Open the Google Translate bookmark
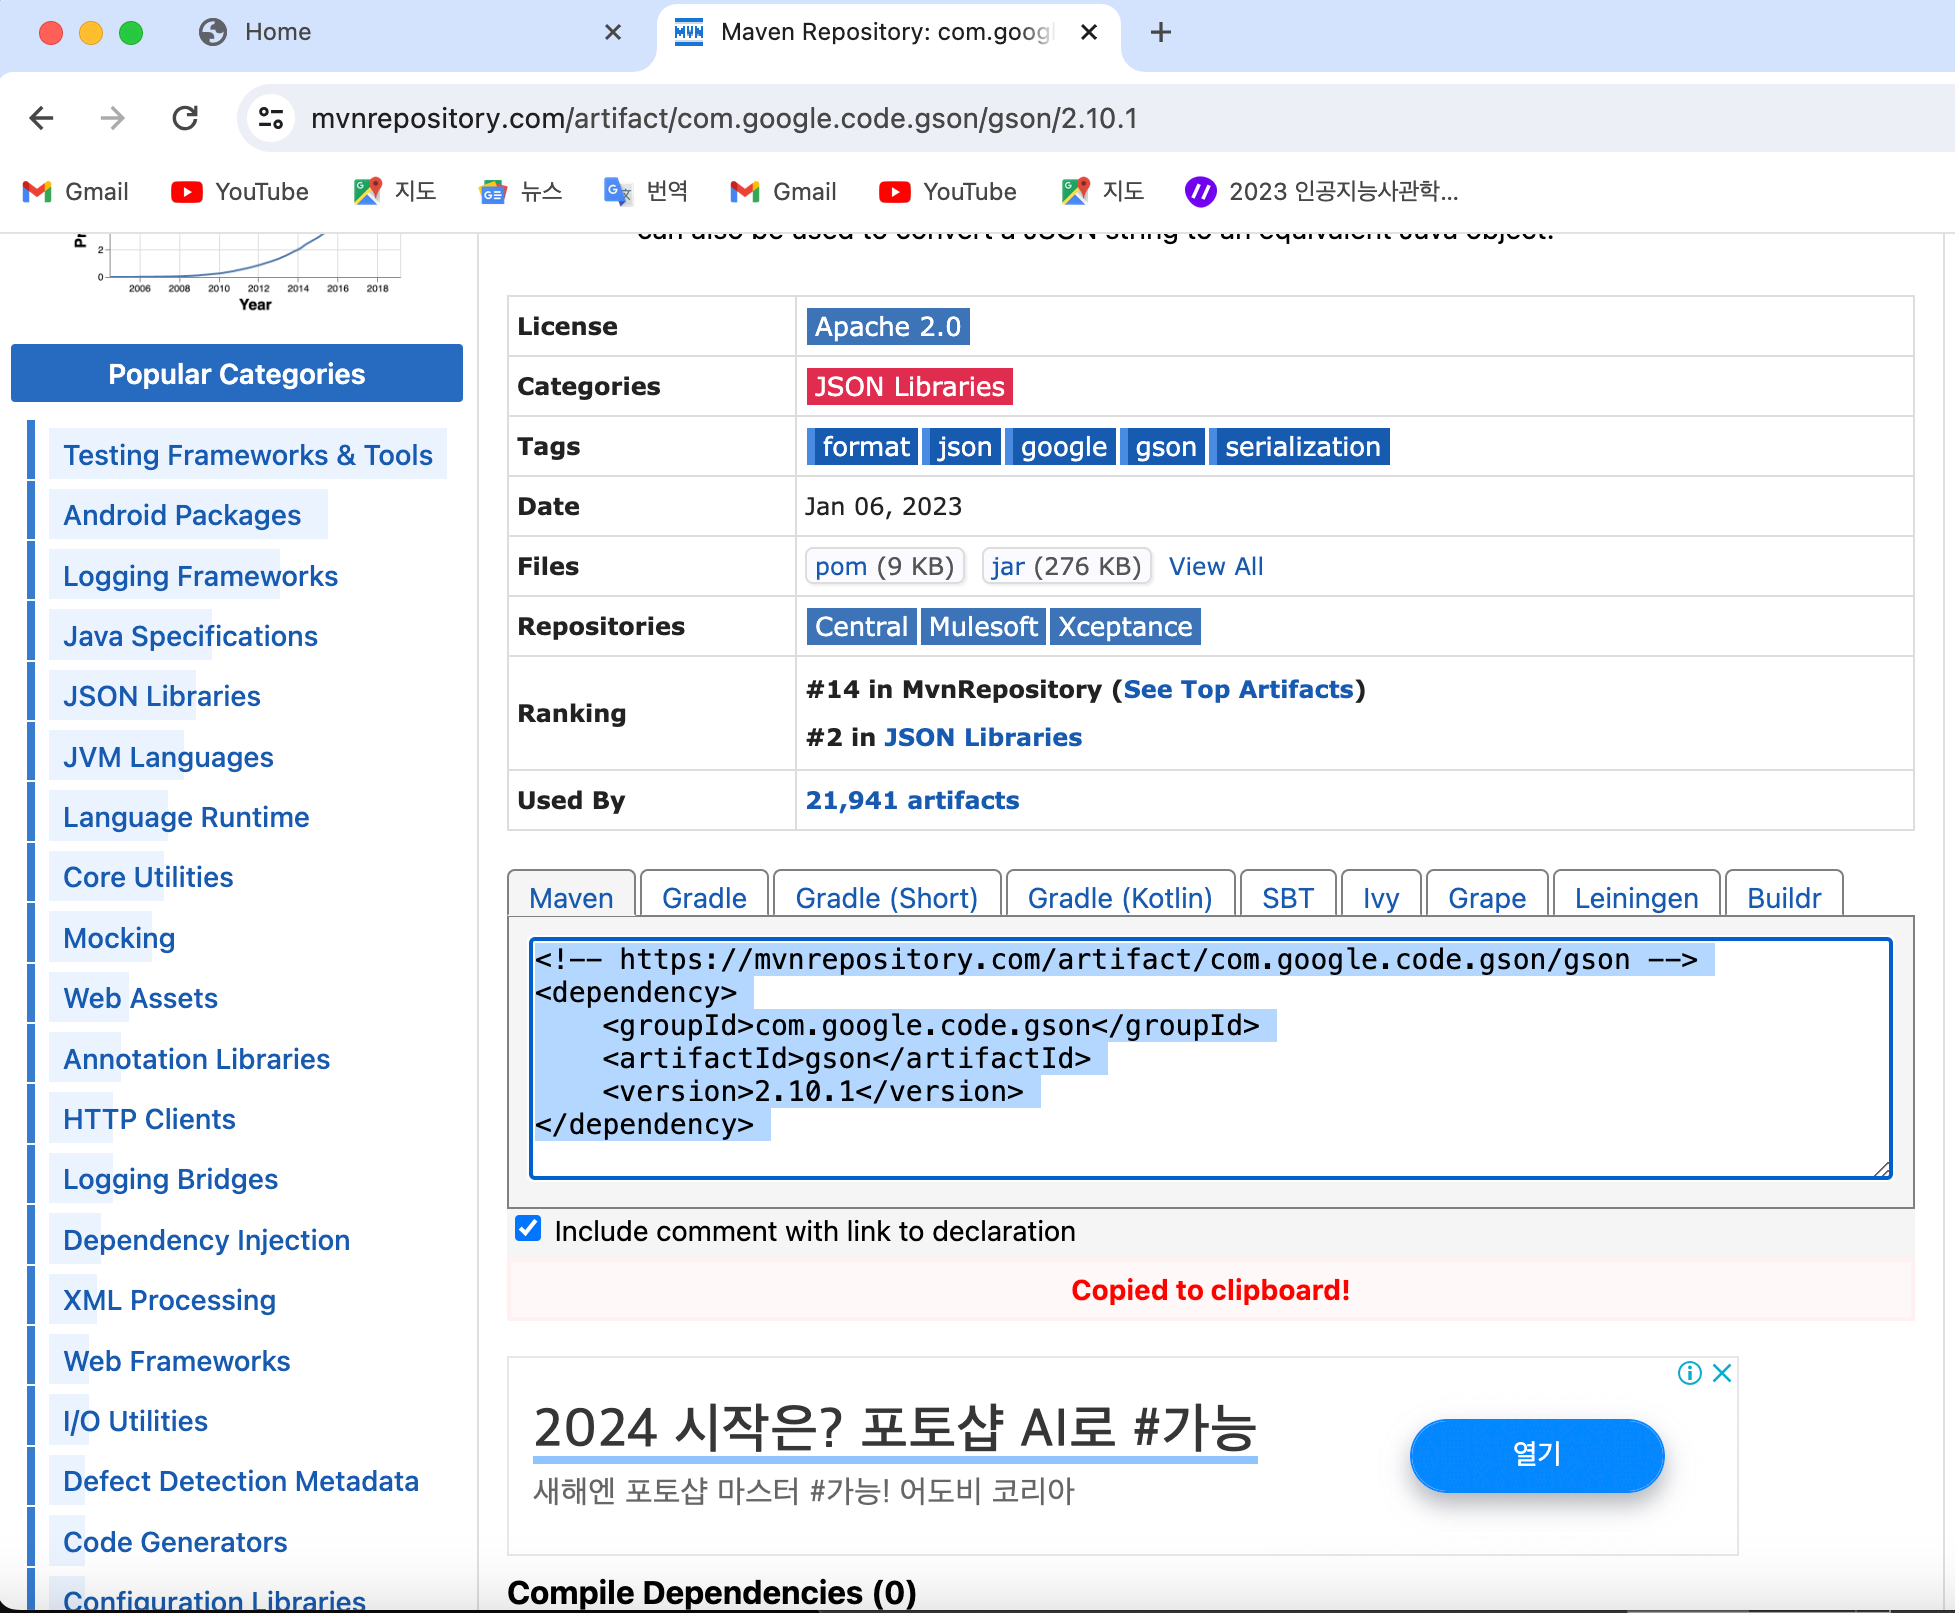Screen dimensions: 1955x1613 click(646, 191)
